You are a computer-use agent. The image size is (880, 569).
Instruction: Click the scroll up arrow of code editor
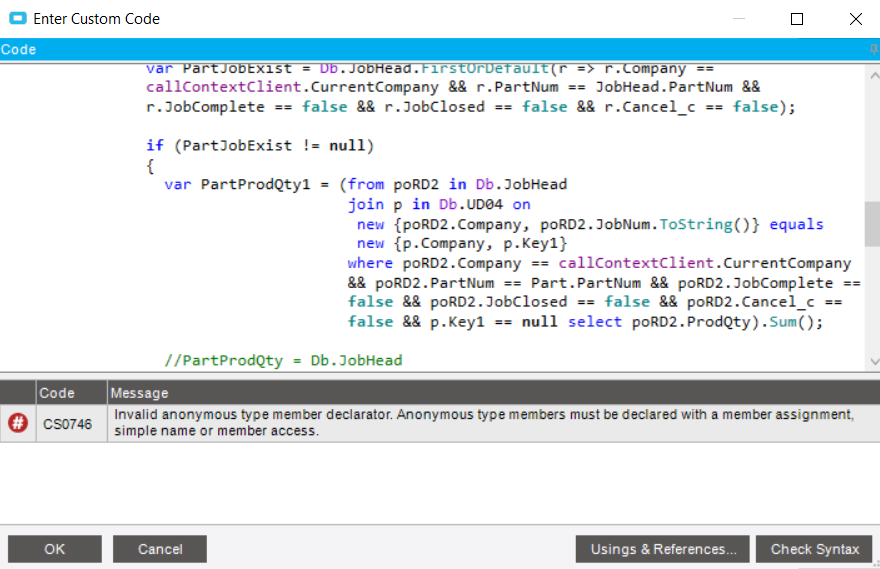(874, 75)
